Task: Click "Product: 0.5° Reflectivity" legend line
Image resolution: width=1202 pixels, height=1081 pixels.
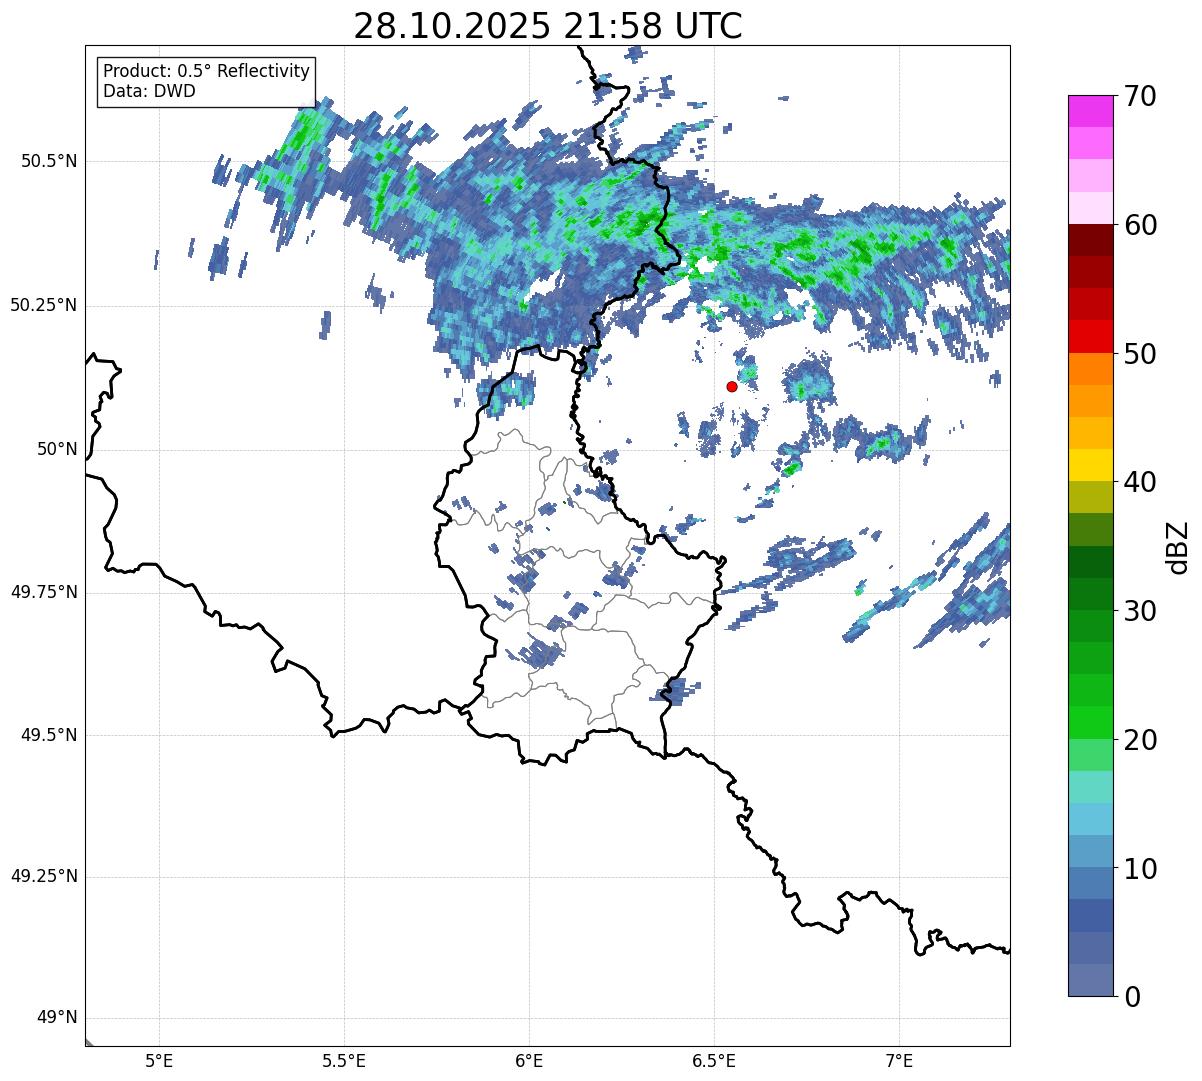Action: point(206,72)
